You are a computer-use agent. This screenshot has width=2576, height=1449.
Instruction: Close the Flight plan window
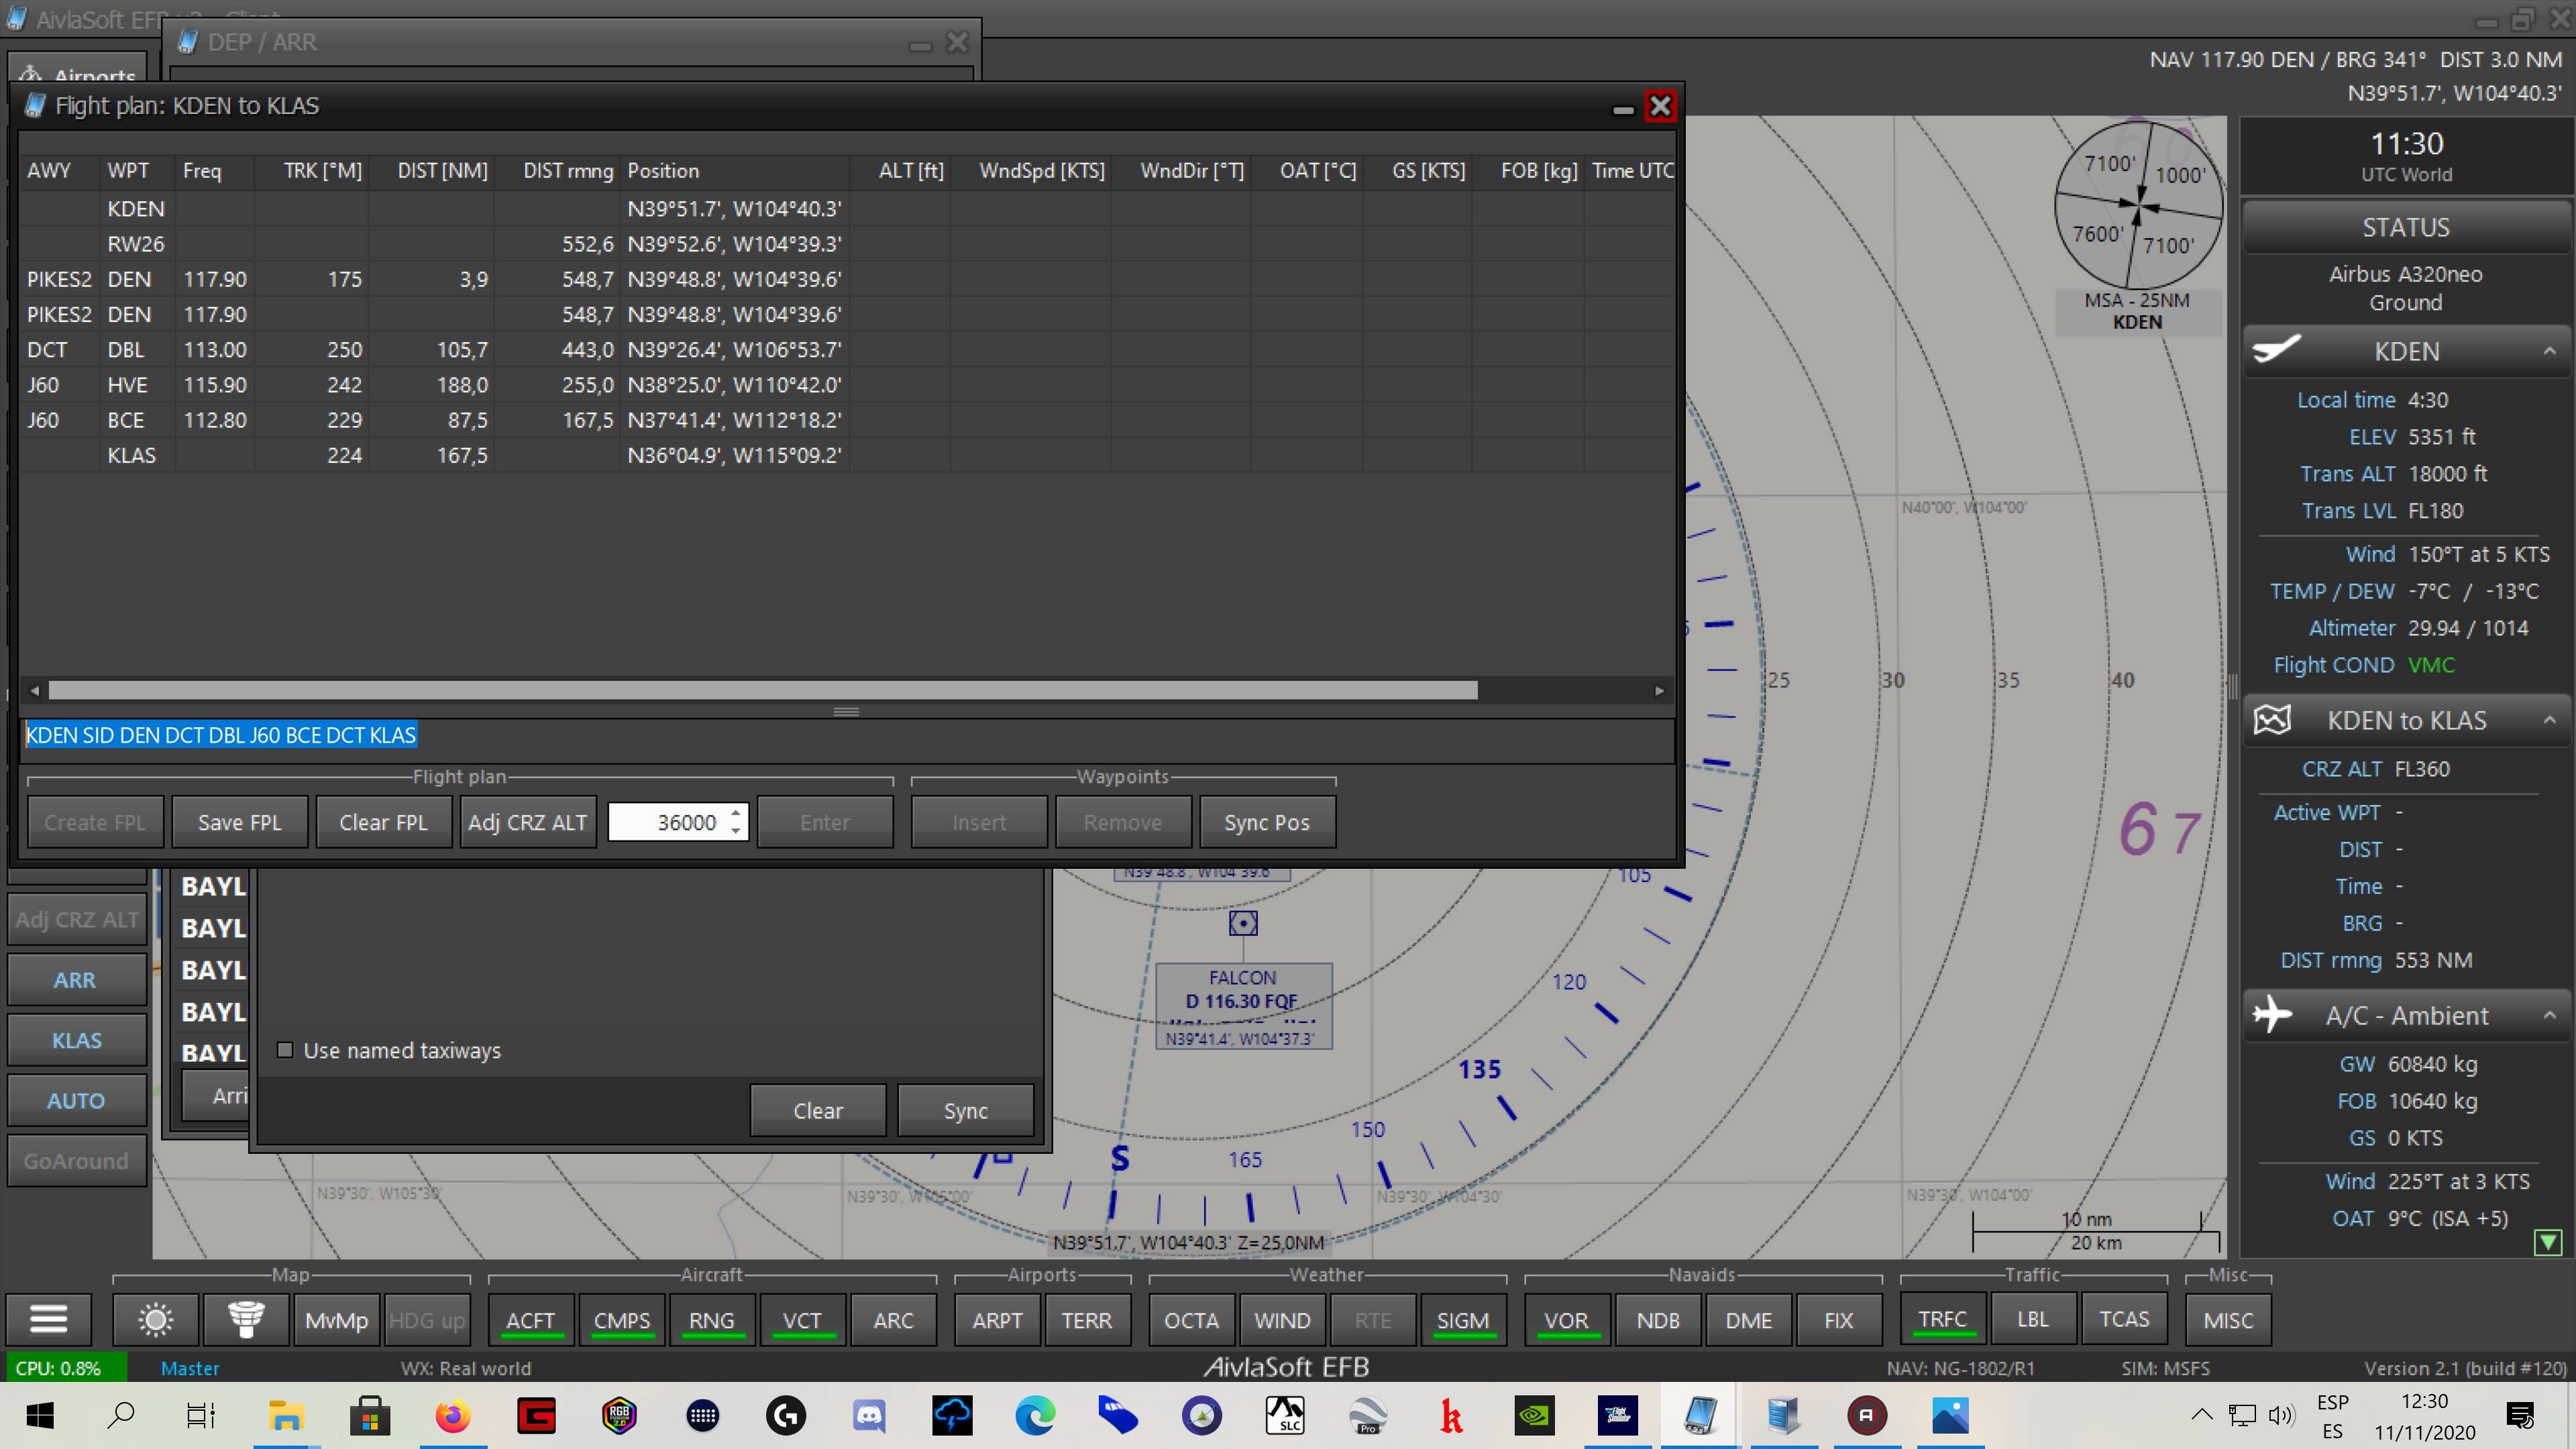coord(1660,106)
